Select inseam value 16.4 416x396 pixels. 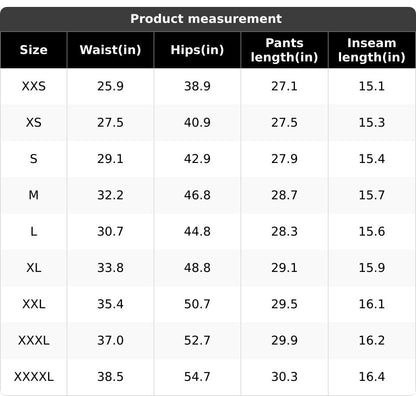coord(372,377)
